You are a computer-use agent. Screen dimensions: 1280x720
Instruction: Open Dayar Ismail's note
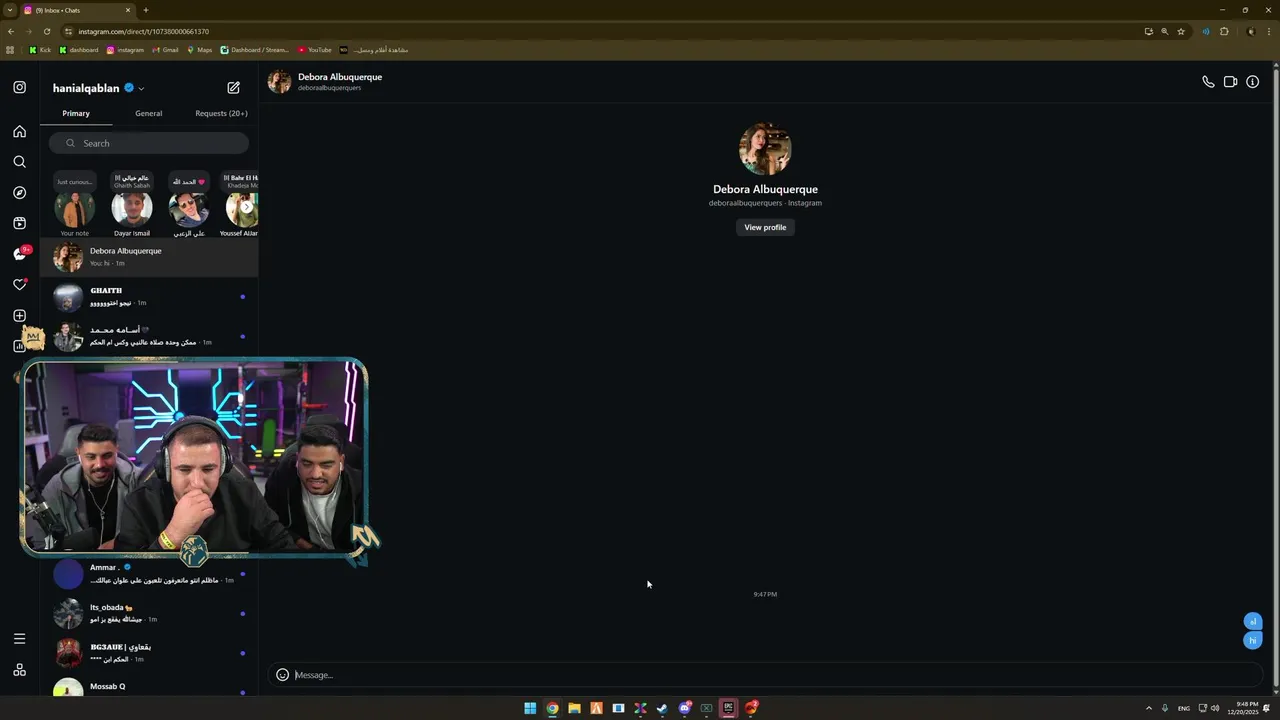[x=132, y=209]
